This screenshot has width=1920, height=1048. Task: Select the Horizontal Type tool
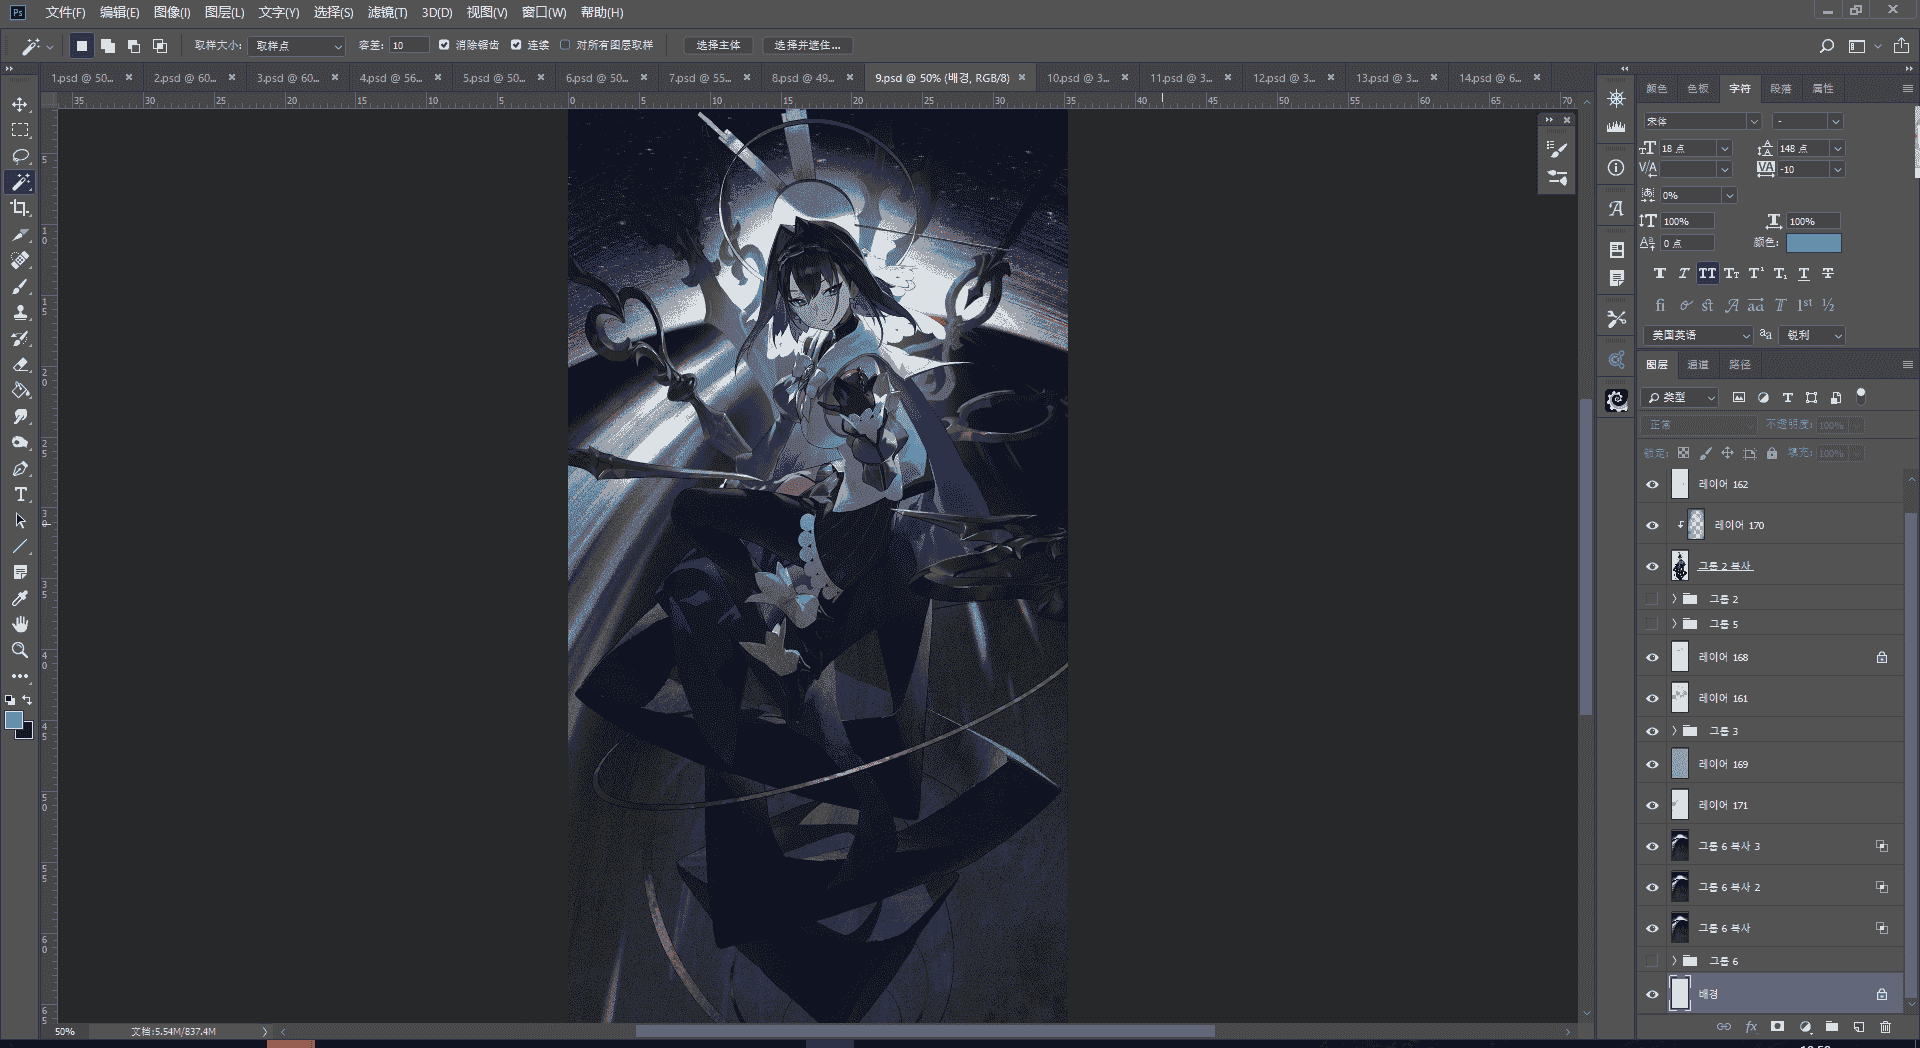(x=20, y=494)
